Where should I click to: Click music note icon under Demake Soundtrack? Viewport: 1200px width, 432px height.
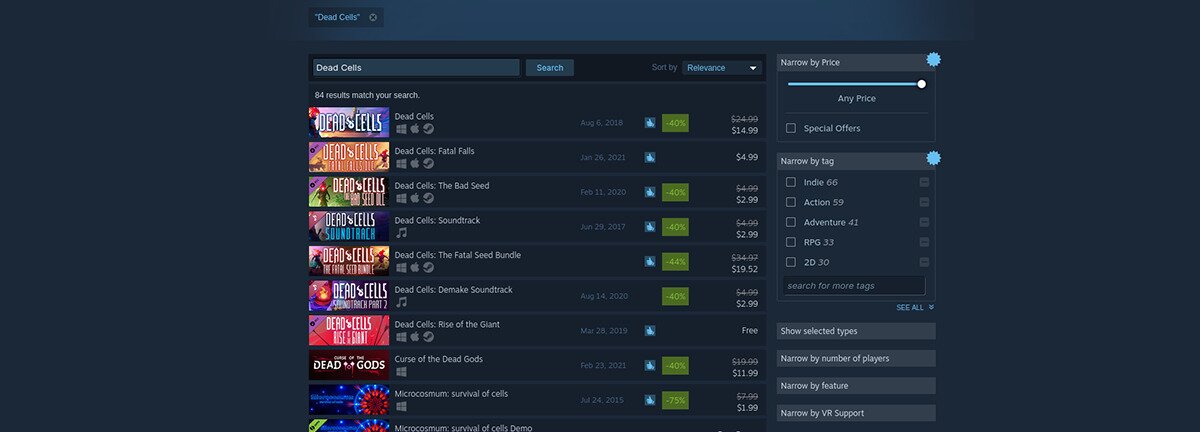[x=401, y=302]
